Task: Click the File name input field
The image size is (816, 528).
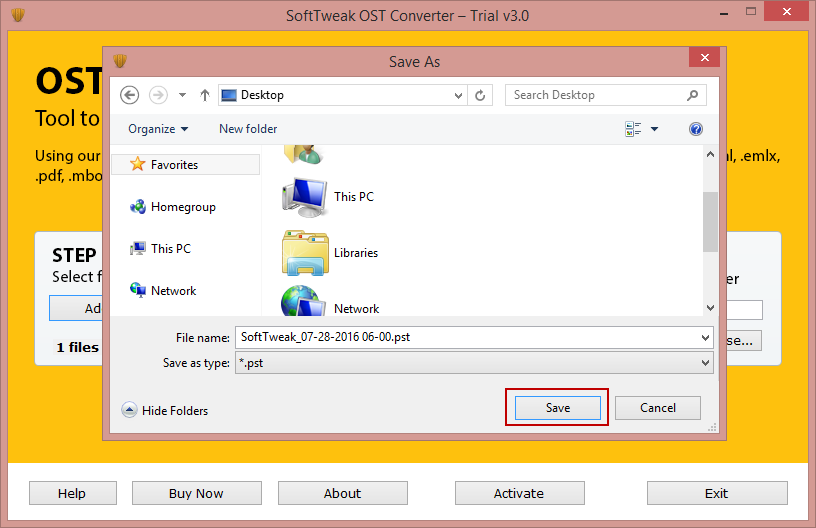Action: tap(474, 337)
